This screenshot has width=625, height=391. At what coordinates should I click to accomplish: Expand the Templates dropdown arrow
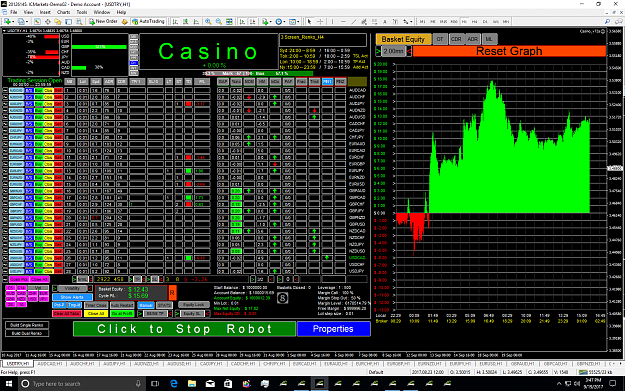298,21
